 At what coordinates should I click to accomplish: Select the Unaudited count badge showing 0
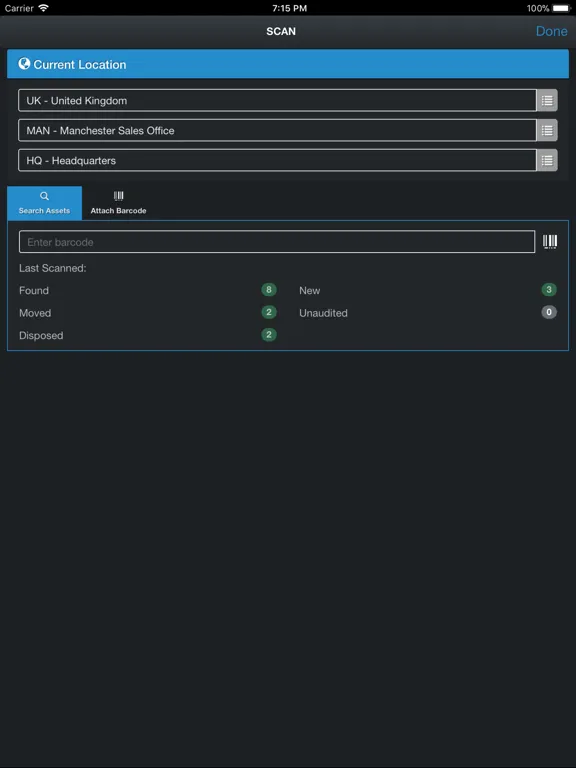click(x=549, y=312)
